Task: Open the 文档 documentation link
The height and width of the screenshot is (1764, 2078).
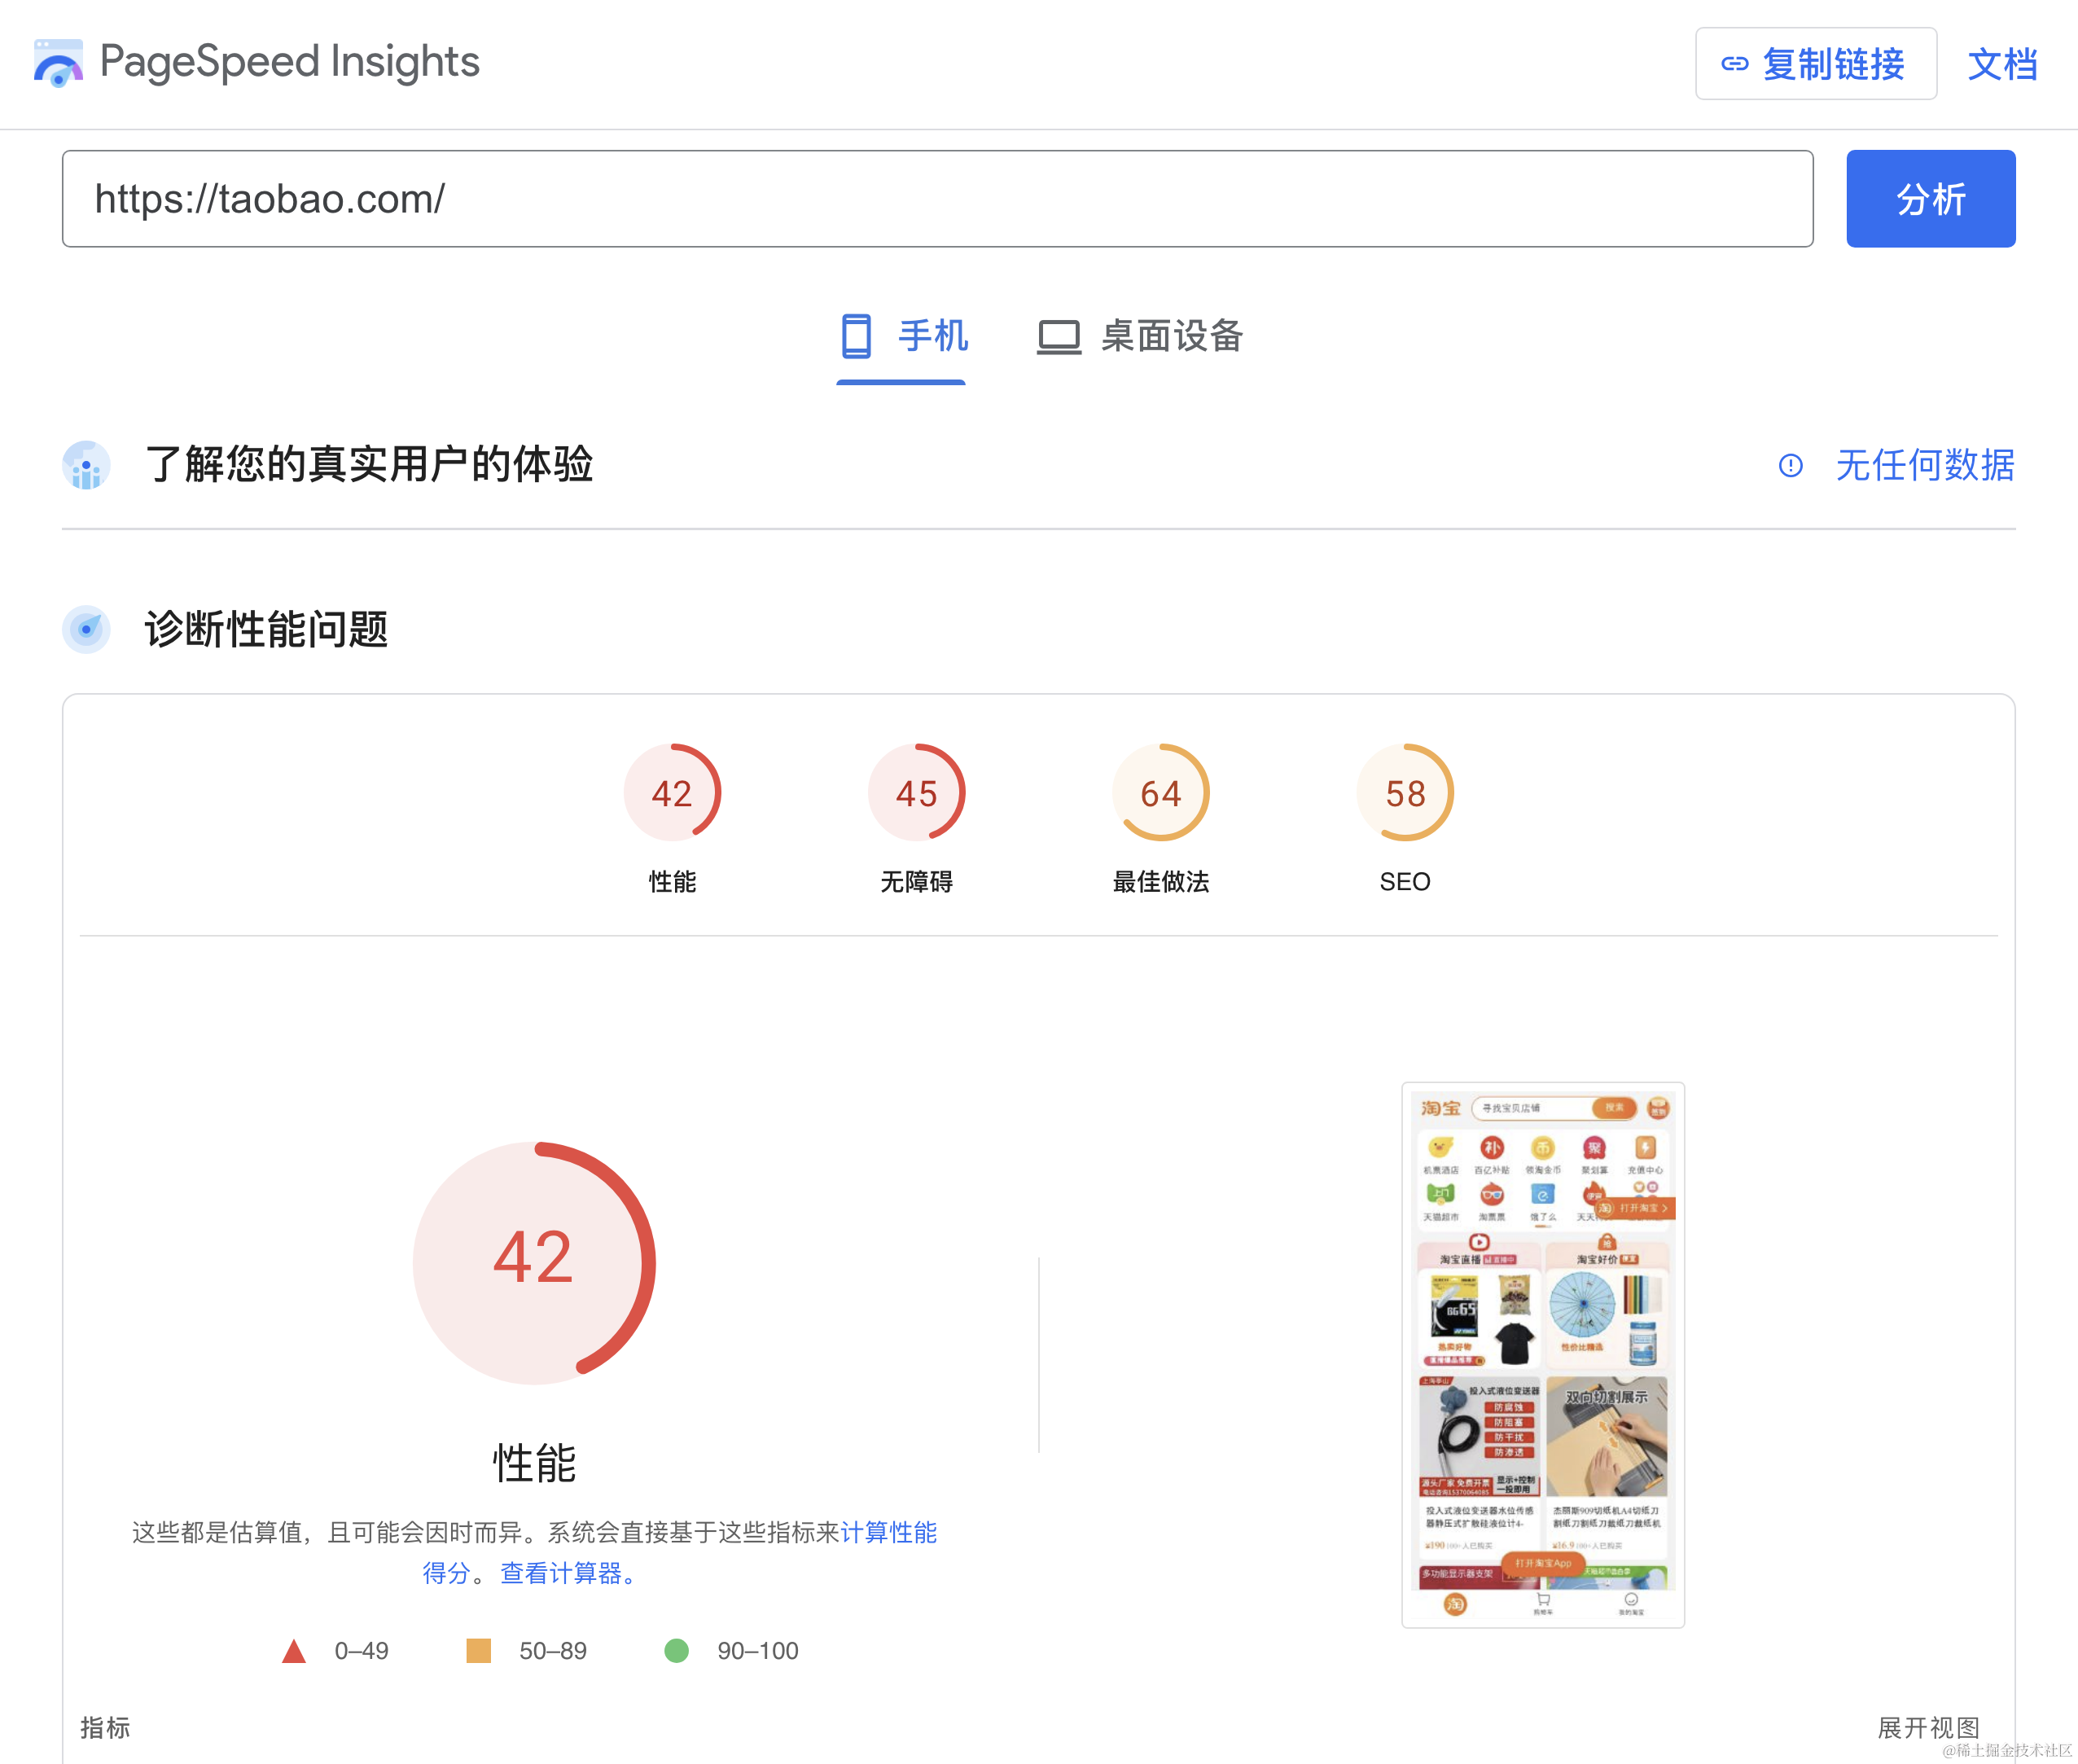Action: (2001, 64)
